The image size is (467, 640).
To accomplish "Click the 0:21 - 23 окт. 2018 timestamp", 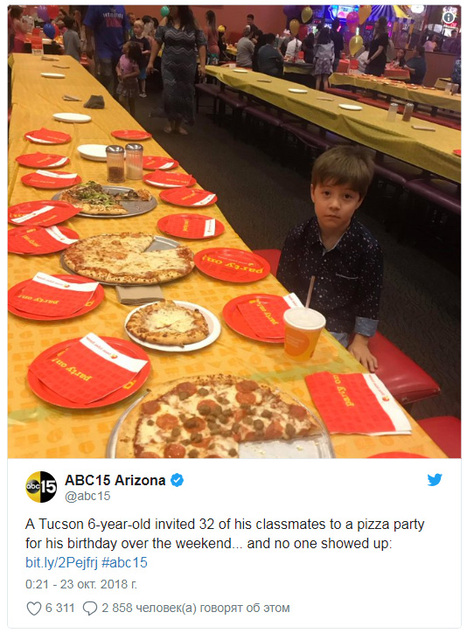I will click(81, 584).
